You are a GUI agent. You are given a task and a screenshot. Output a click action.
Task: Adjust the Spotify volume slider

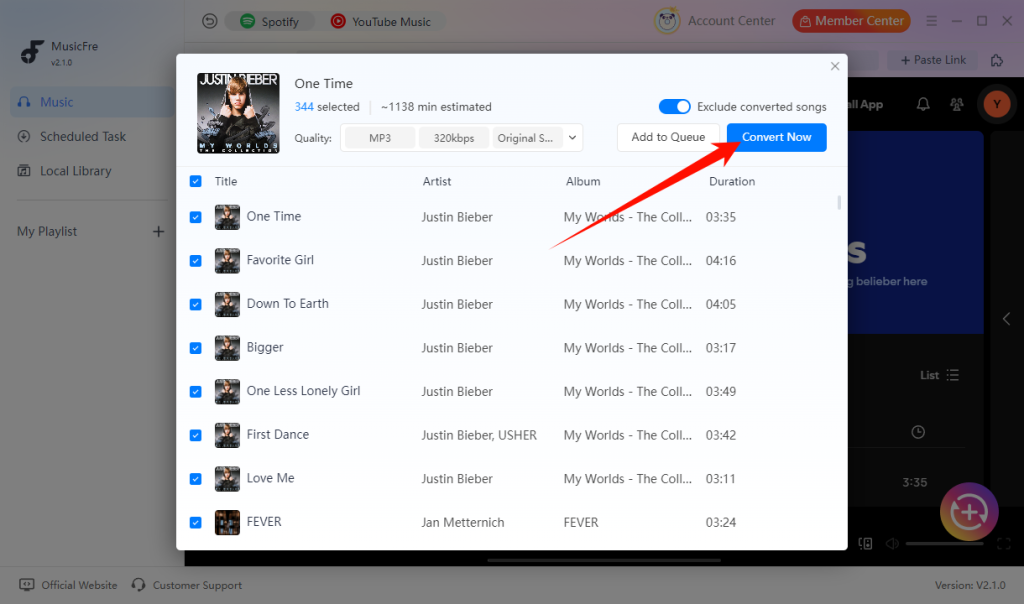(x=944, y=544)
